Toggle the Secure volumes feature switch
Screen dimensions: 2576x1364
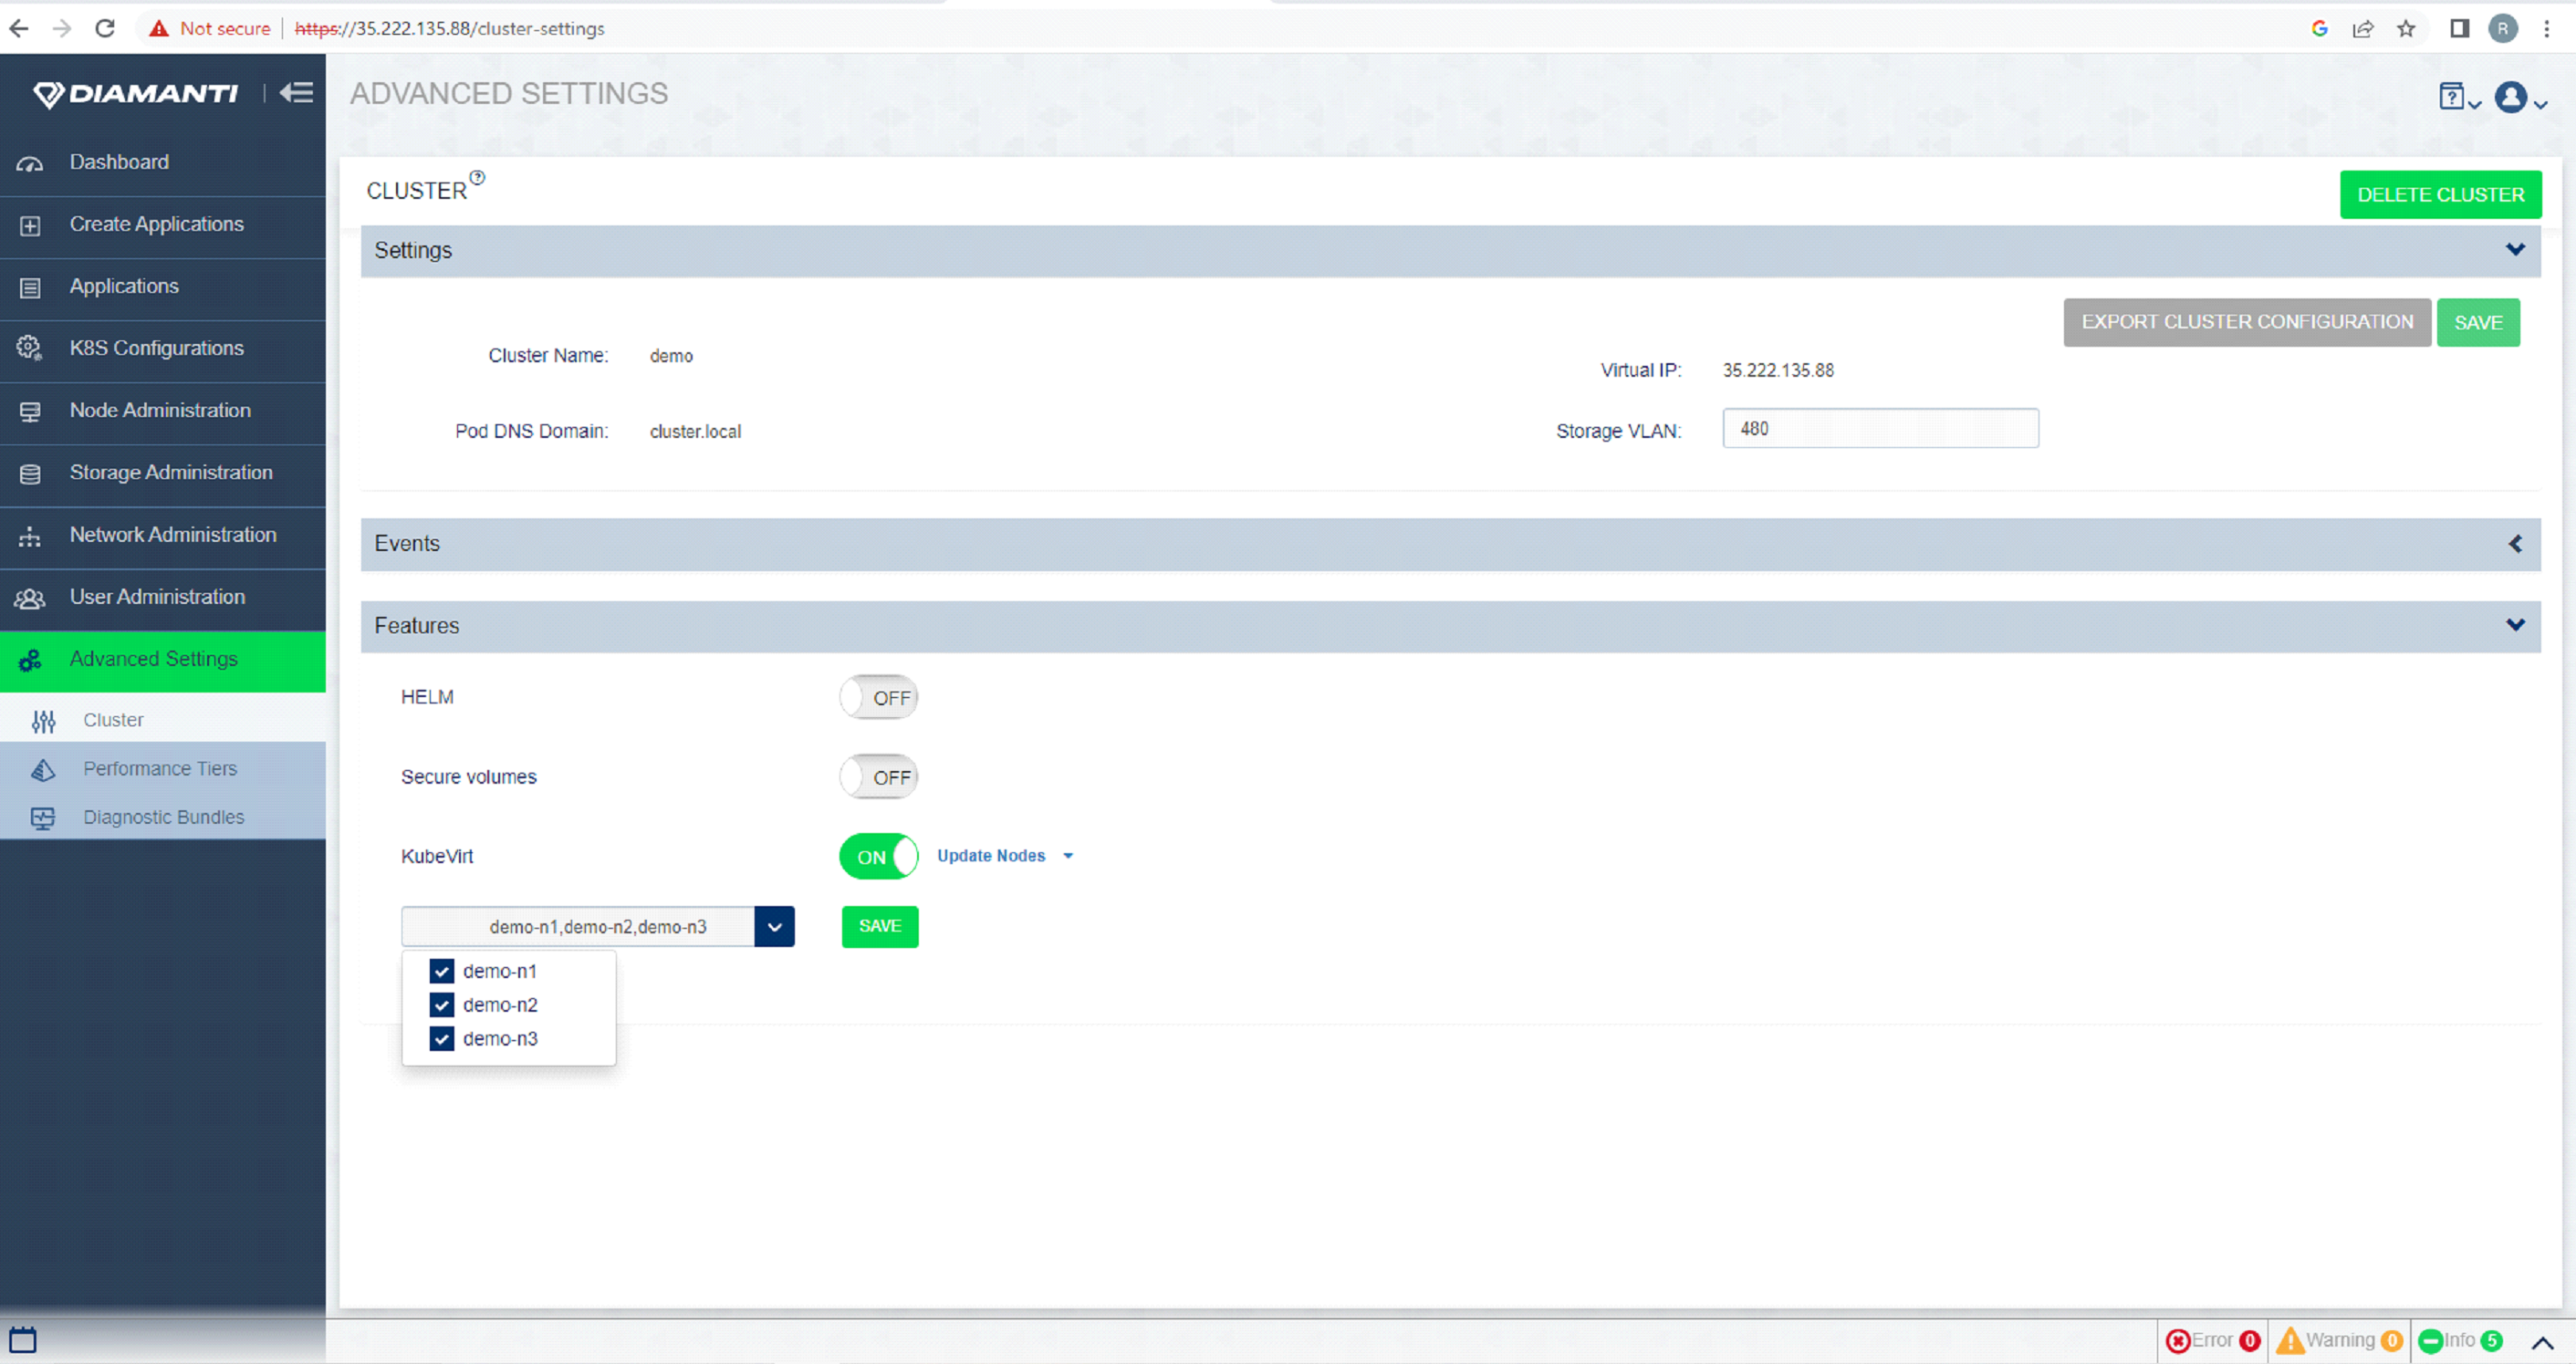point(878,776)
